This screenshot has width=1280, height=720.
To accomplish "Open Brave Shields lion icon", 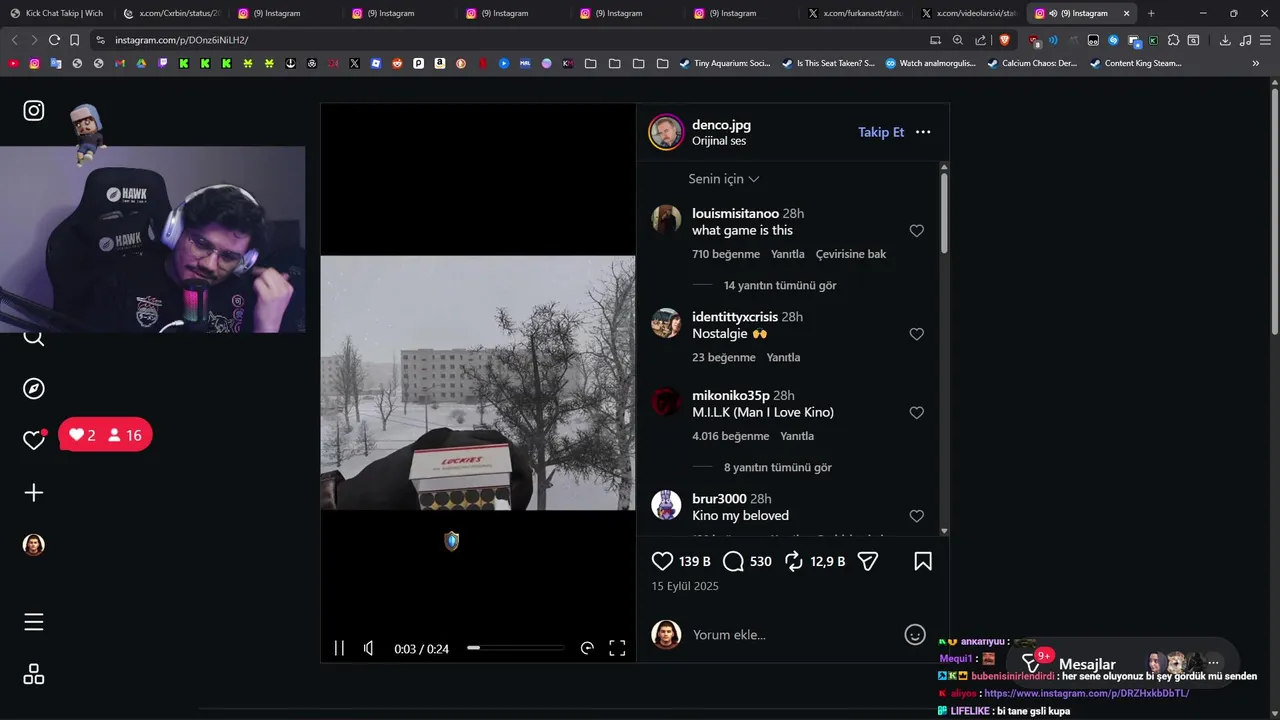I will pos(1005,40).
